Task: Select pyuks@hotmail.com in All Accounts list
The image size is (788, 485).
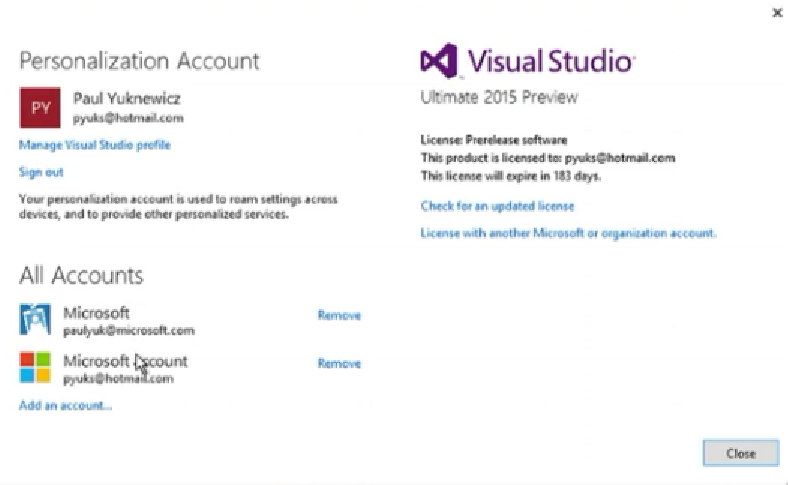Action: [x=119, y=378]
